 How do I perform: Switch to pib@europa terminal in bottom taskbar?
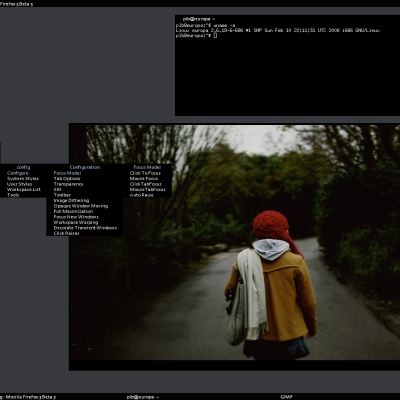[143, 397]
